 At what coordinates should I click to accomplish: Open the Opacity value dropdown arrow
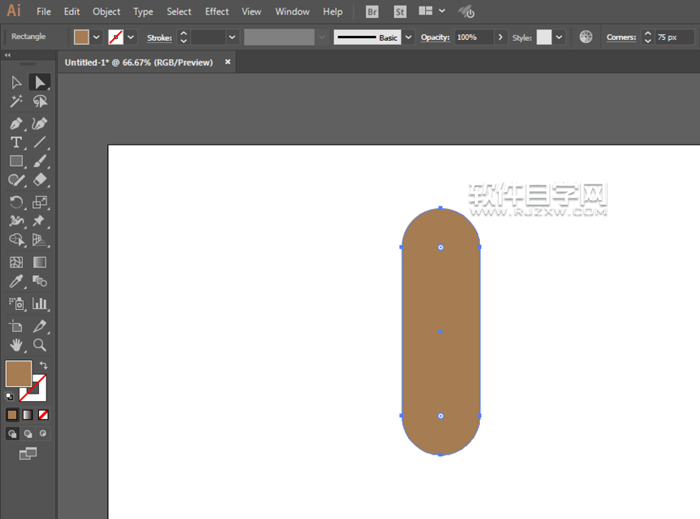pos(501,37)
